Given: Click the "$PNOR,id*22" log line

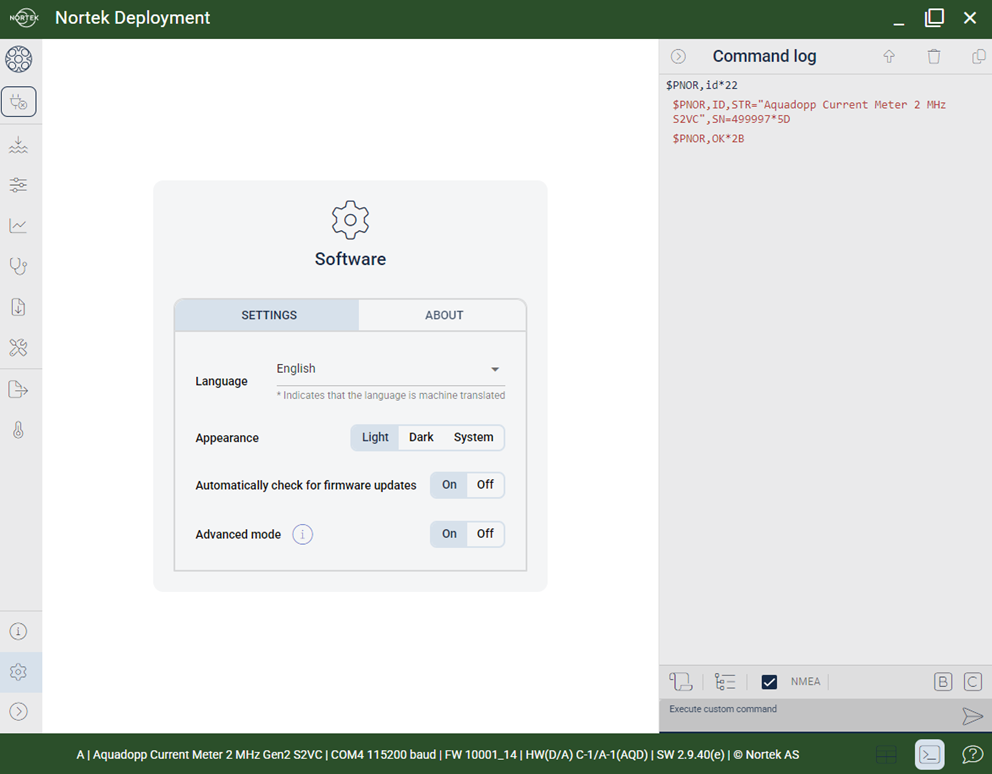Looking at the screenshot, I should click(x=702, y=85).
